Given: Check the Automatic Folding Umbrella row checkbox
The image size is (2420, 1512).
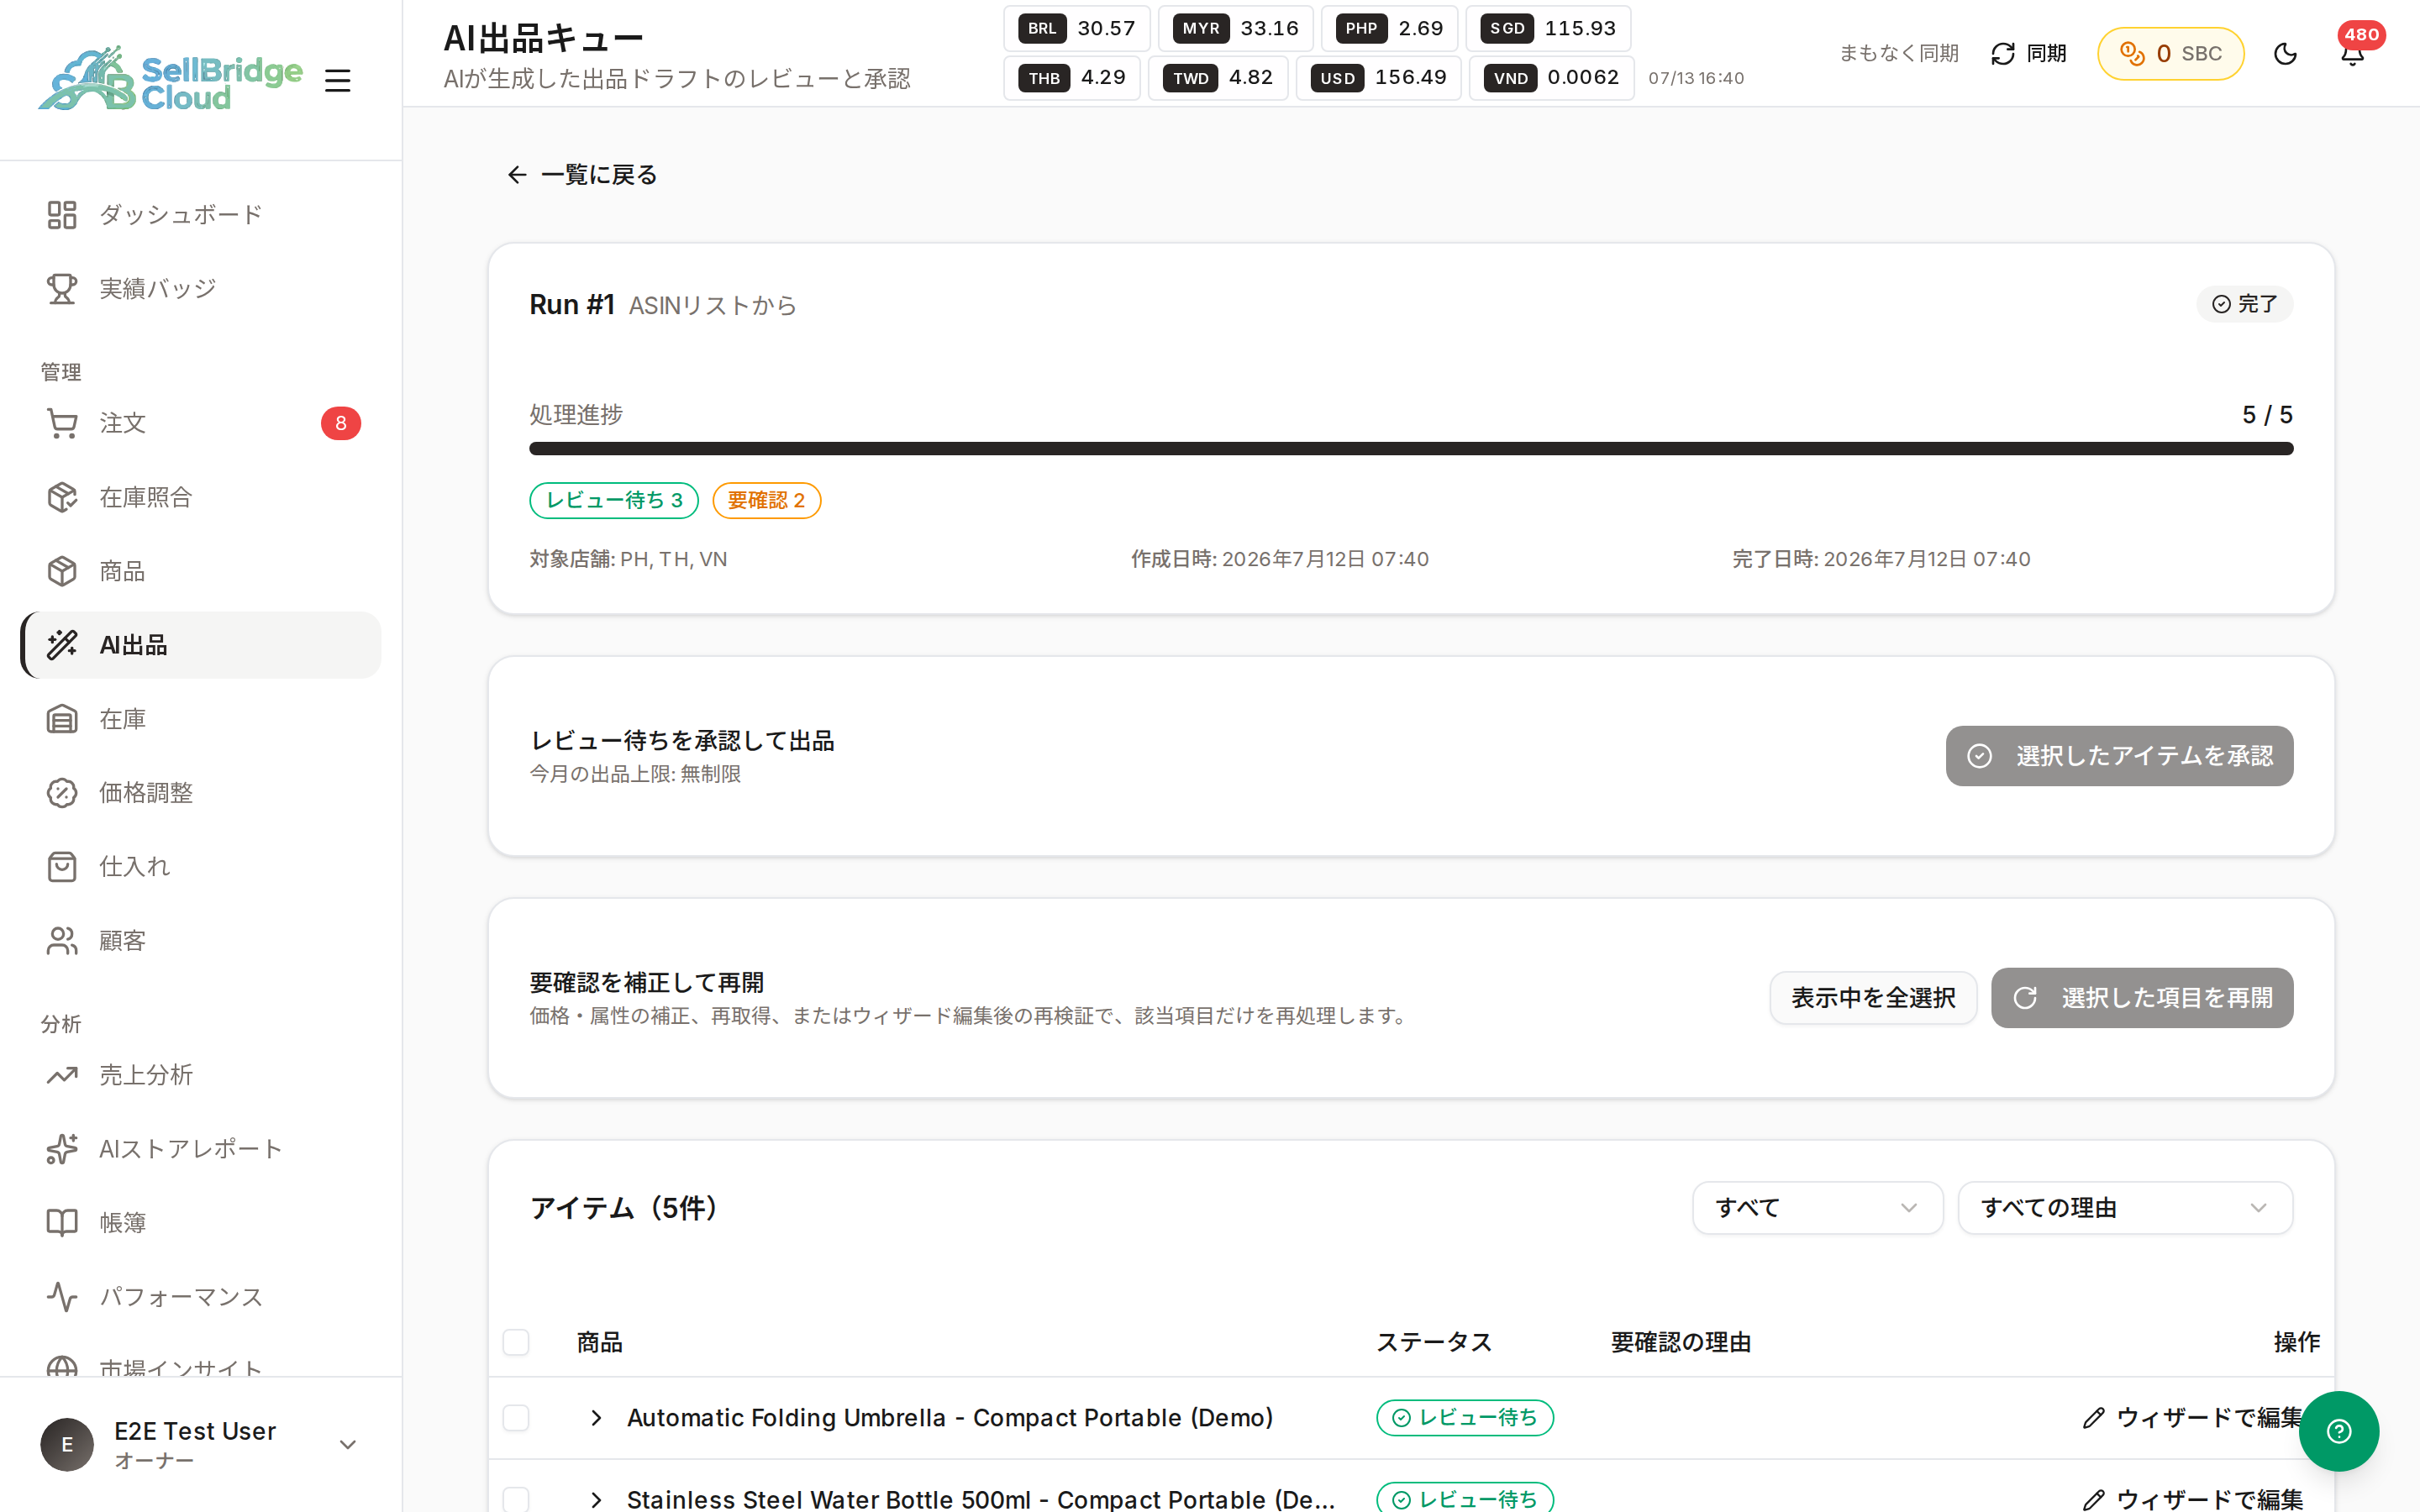Looking at the screenshot, I should (516, 1418).
